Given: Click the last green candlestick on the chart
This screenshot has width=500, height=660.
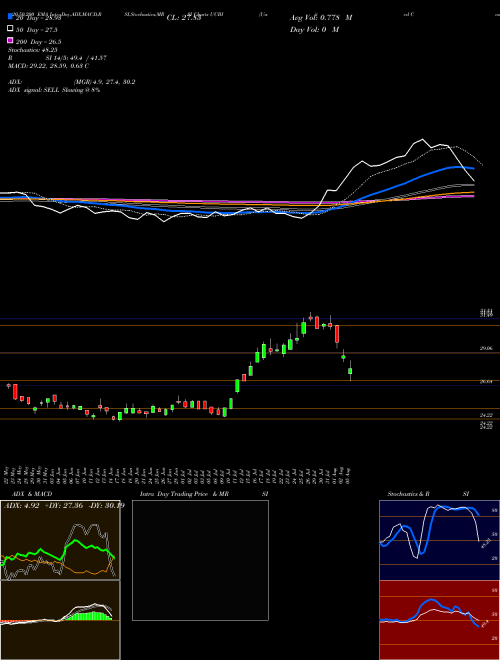Looking at the screenshot, I should 350,371.
